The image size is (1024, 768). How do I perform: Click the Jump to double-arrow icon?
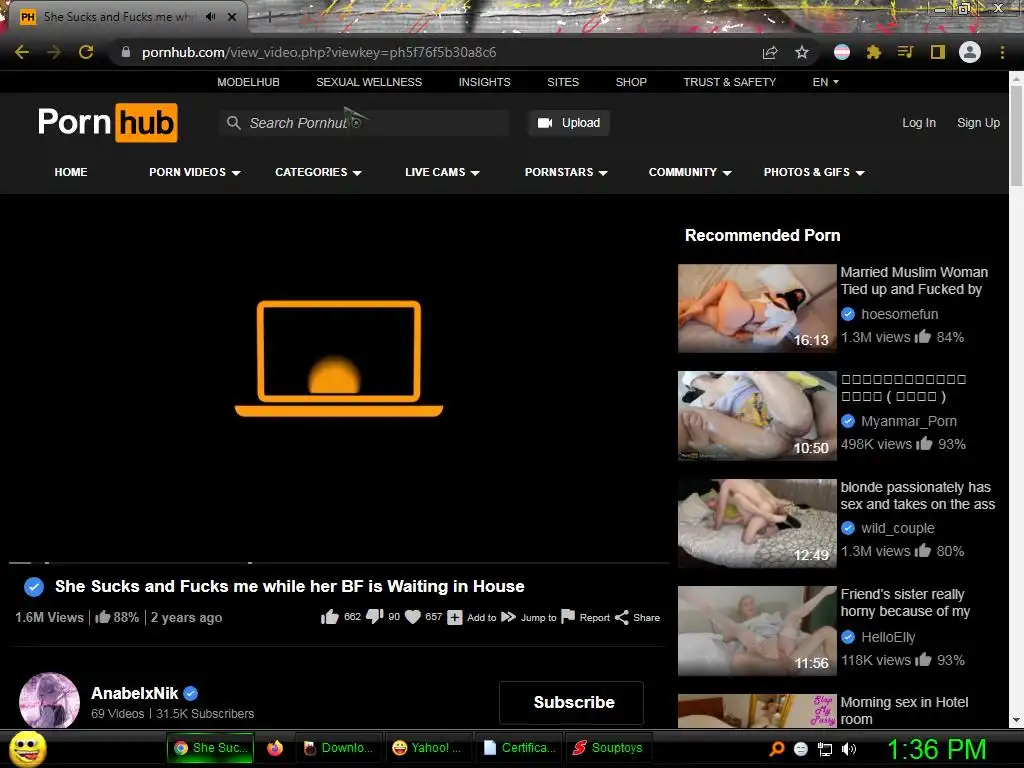pyautogui.click(x=509, y=617)
